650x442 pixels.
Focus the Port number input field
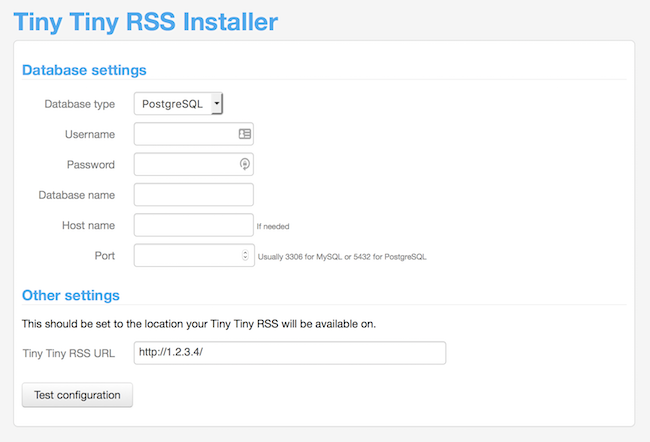[x=187, y=256]
